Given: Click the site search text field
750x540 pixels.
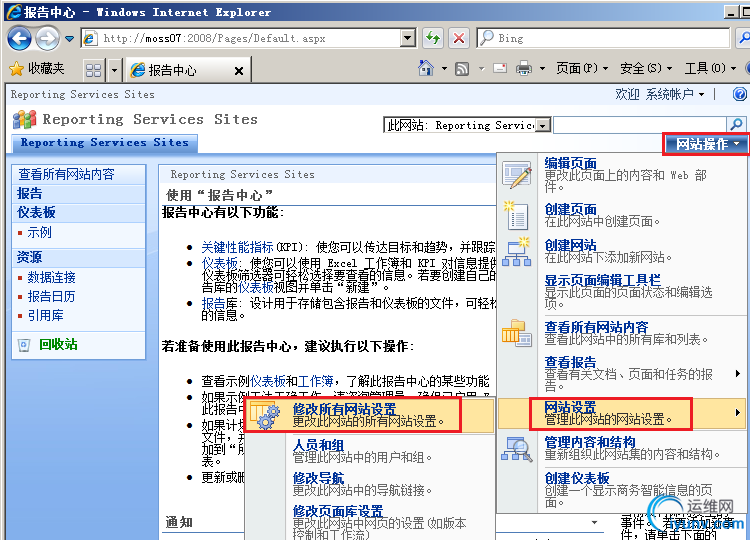Looking at the screenshot, I should pyautogui.click(x=640, y=125).
